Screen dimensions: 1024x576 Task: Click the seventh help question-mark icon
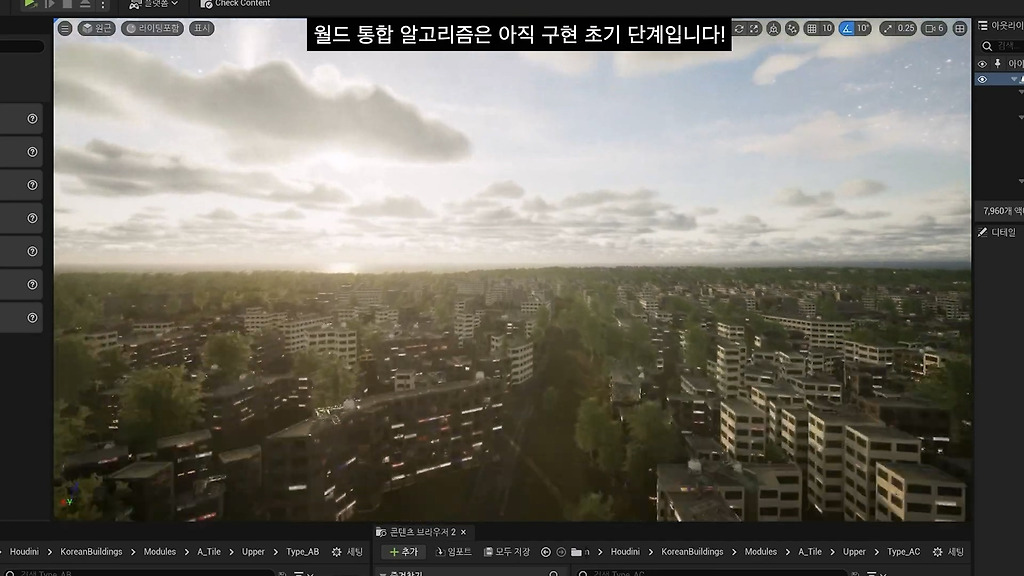tap(32, 317)
